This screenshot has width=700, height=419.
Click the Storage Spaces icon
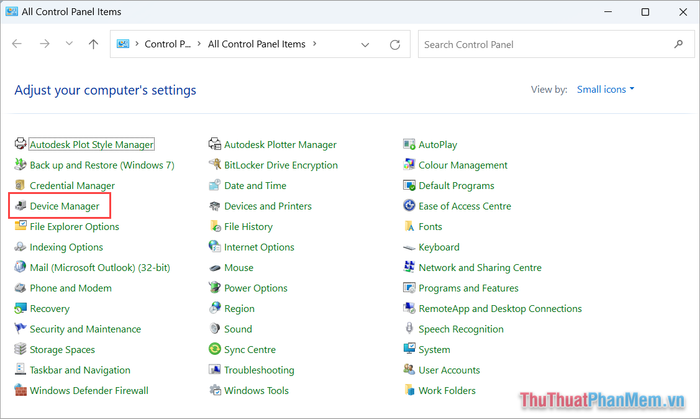pyautogui.click(x=21, y=349)
